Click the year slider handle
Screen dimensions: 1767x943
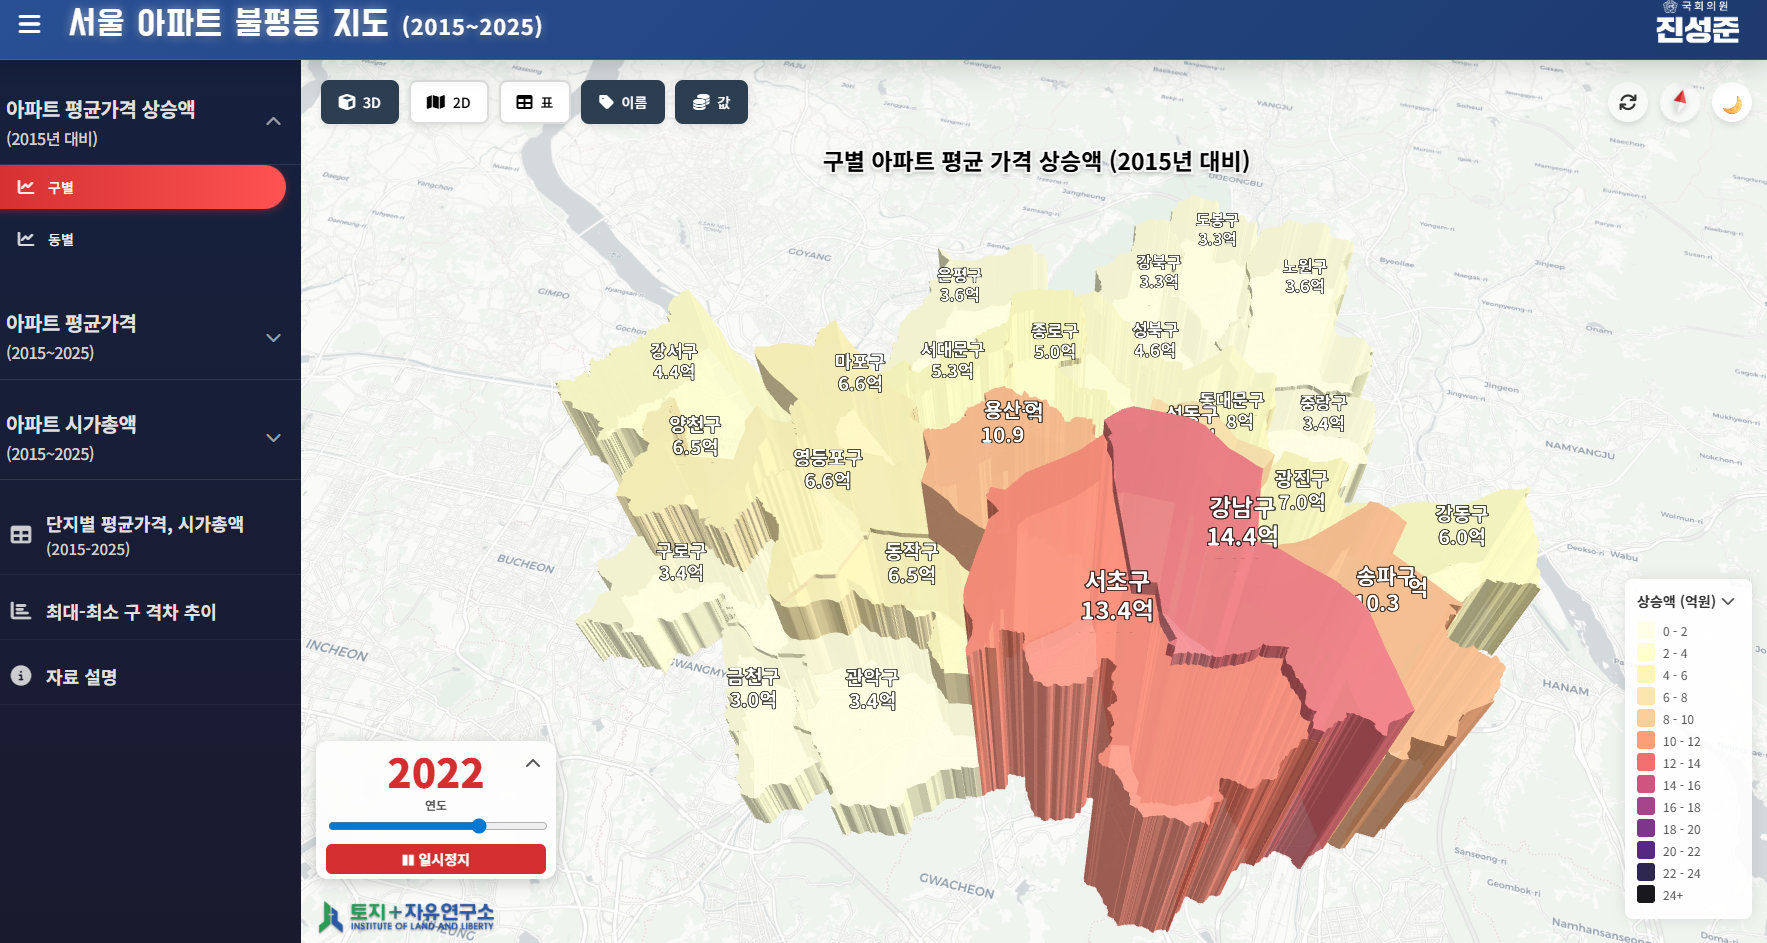pos(479,826)
